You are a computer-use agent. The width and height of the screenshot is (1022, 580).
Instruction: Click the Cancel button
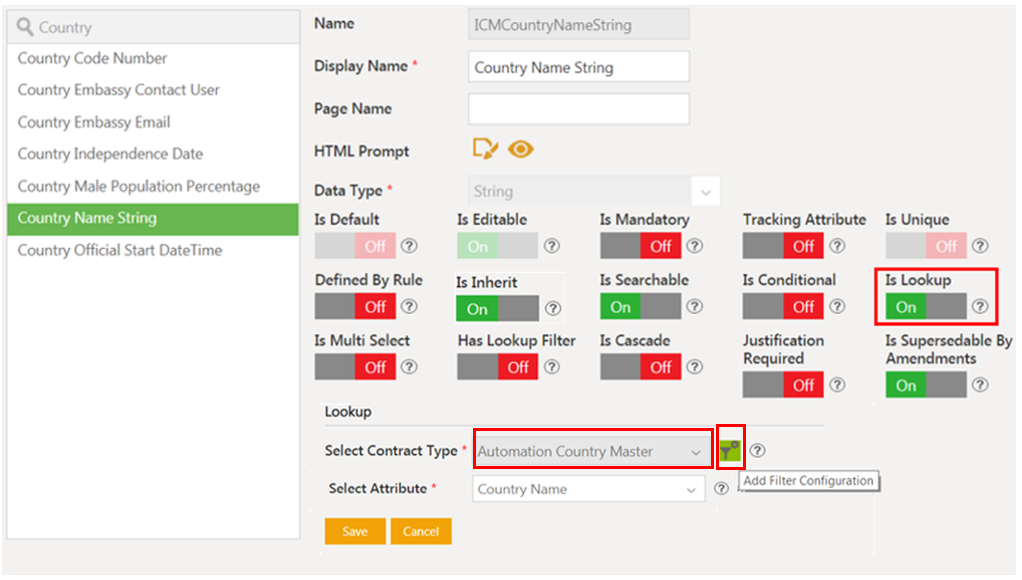pos(421,531)
